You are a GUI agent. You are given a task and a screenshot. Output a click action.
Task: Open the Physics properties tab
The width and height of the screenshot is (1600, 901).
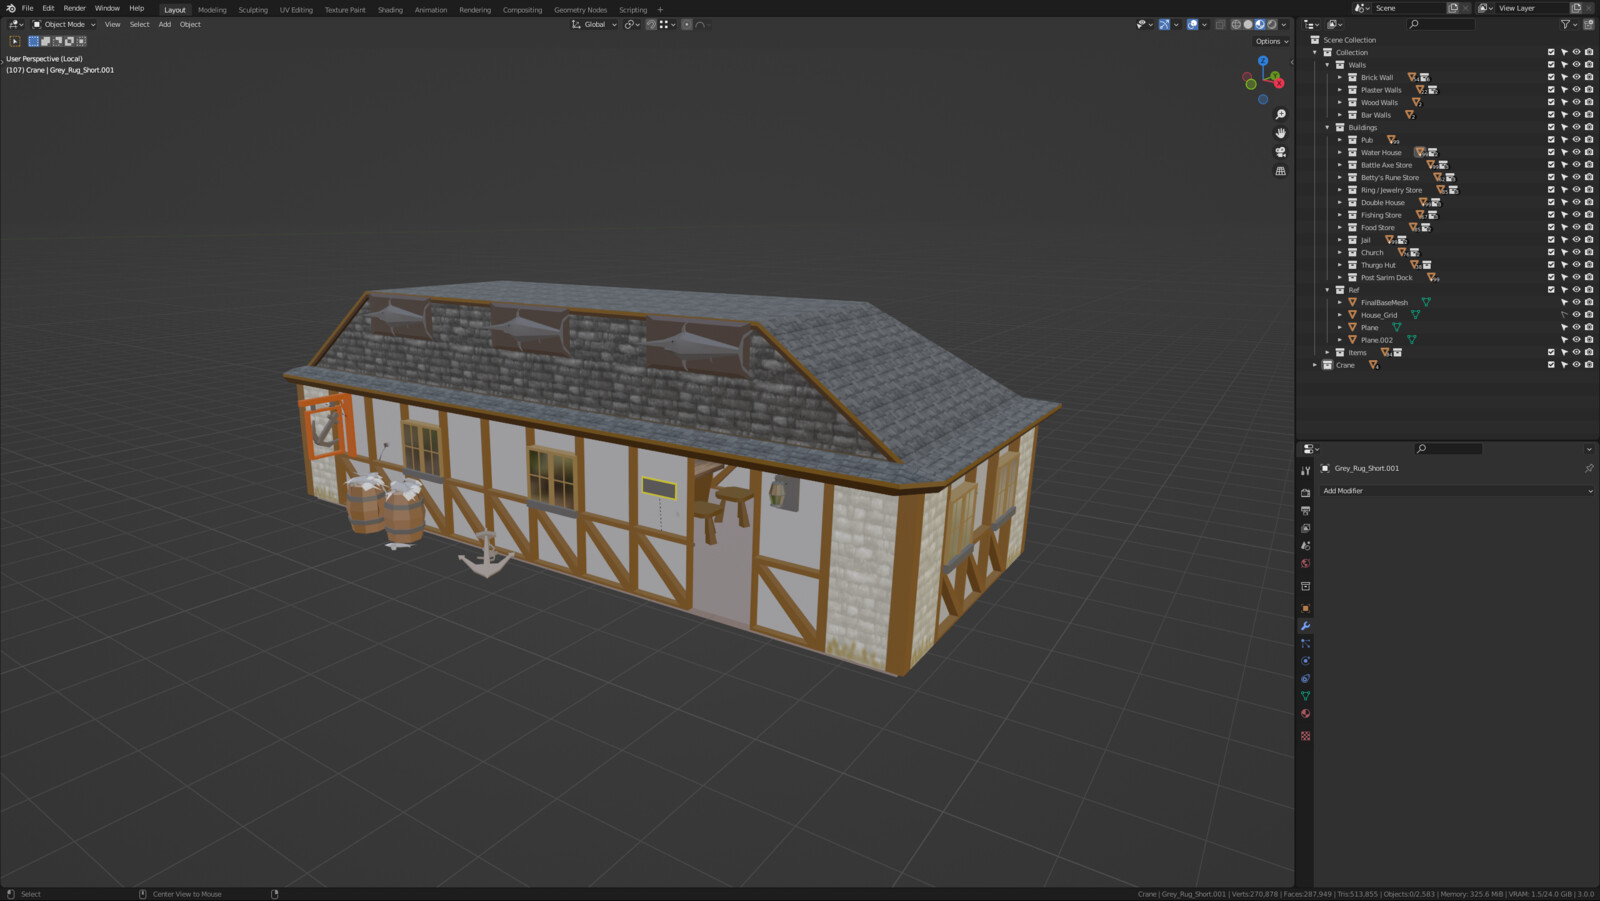1305,661
